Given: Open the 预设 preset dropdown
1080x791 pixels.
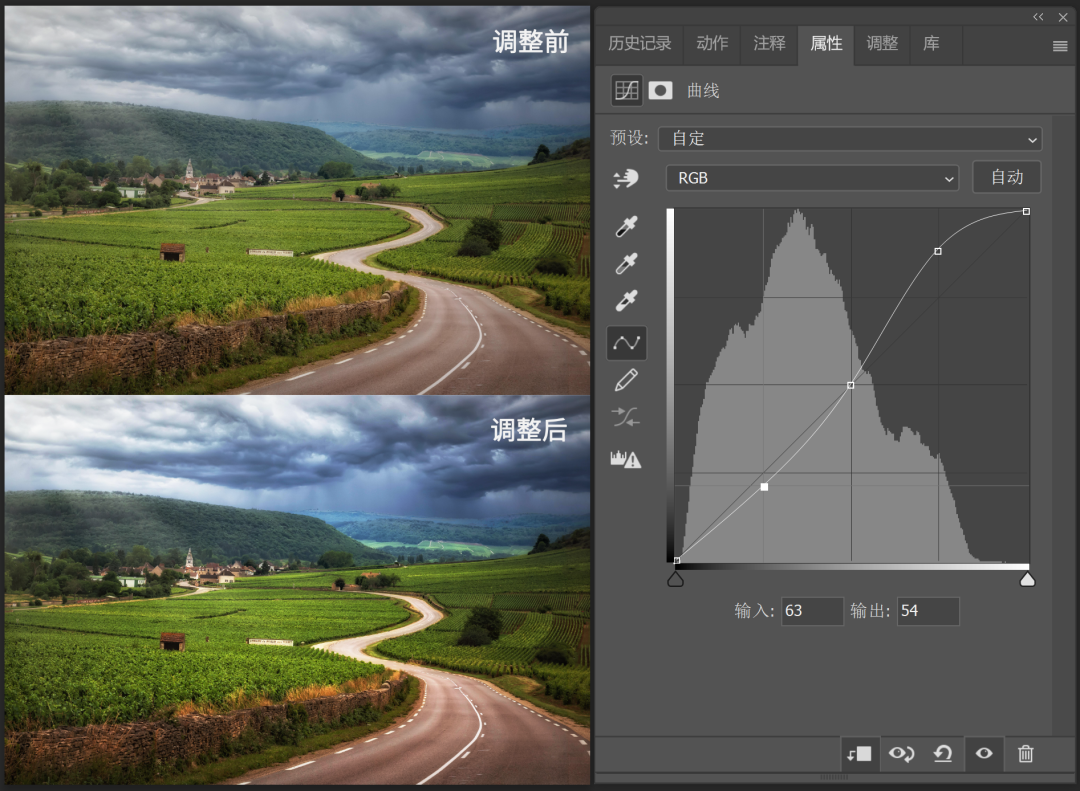Looking at the screenshot, I should 850,138.
